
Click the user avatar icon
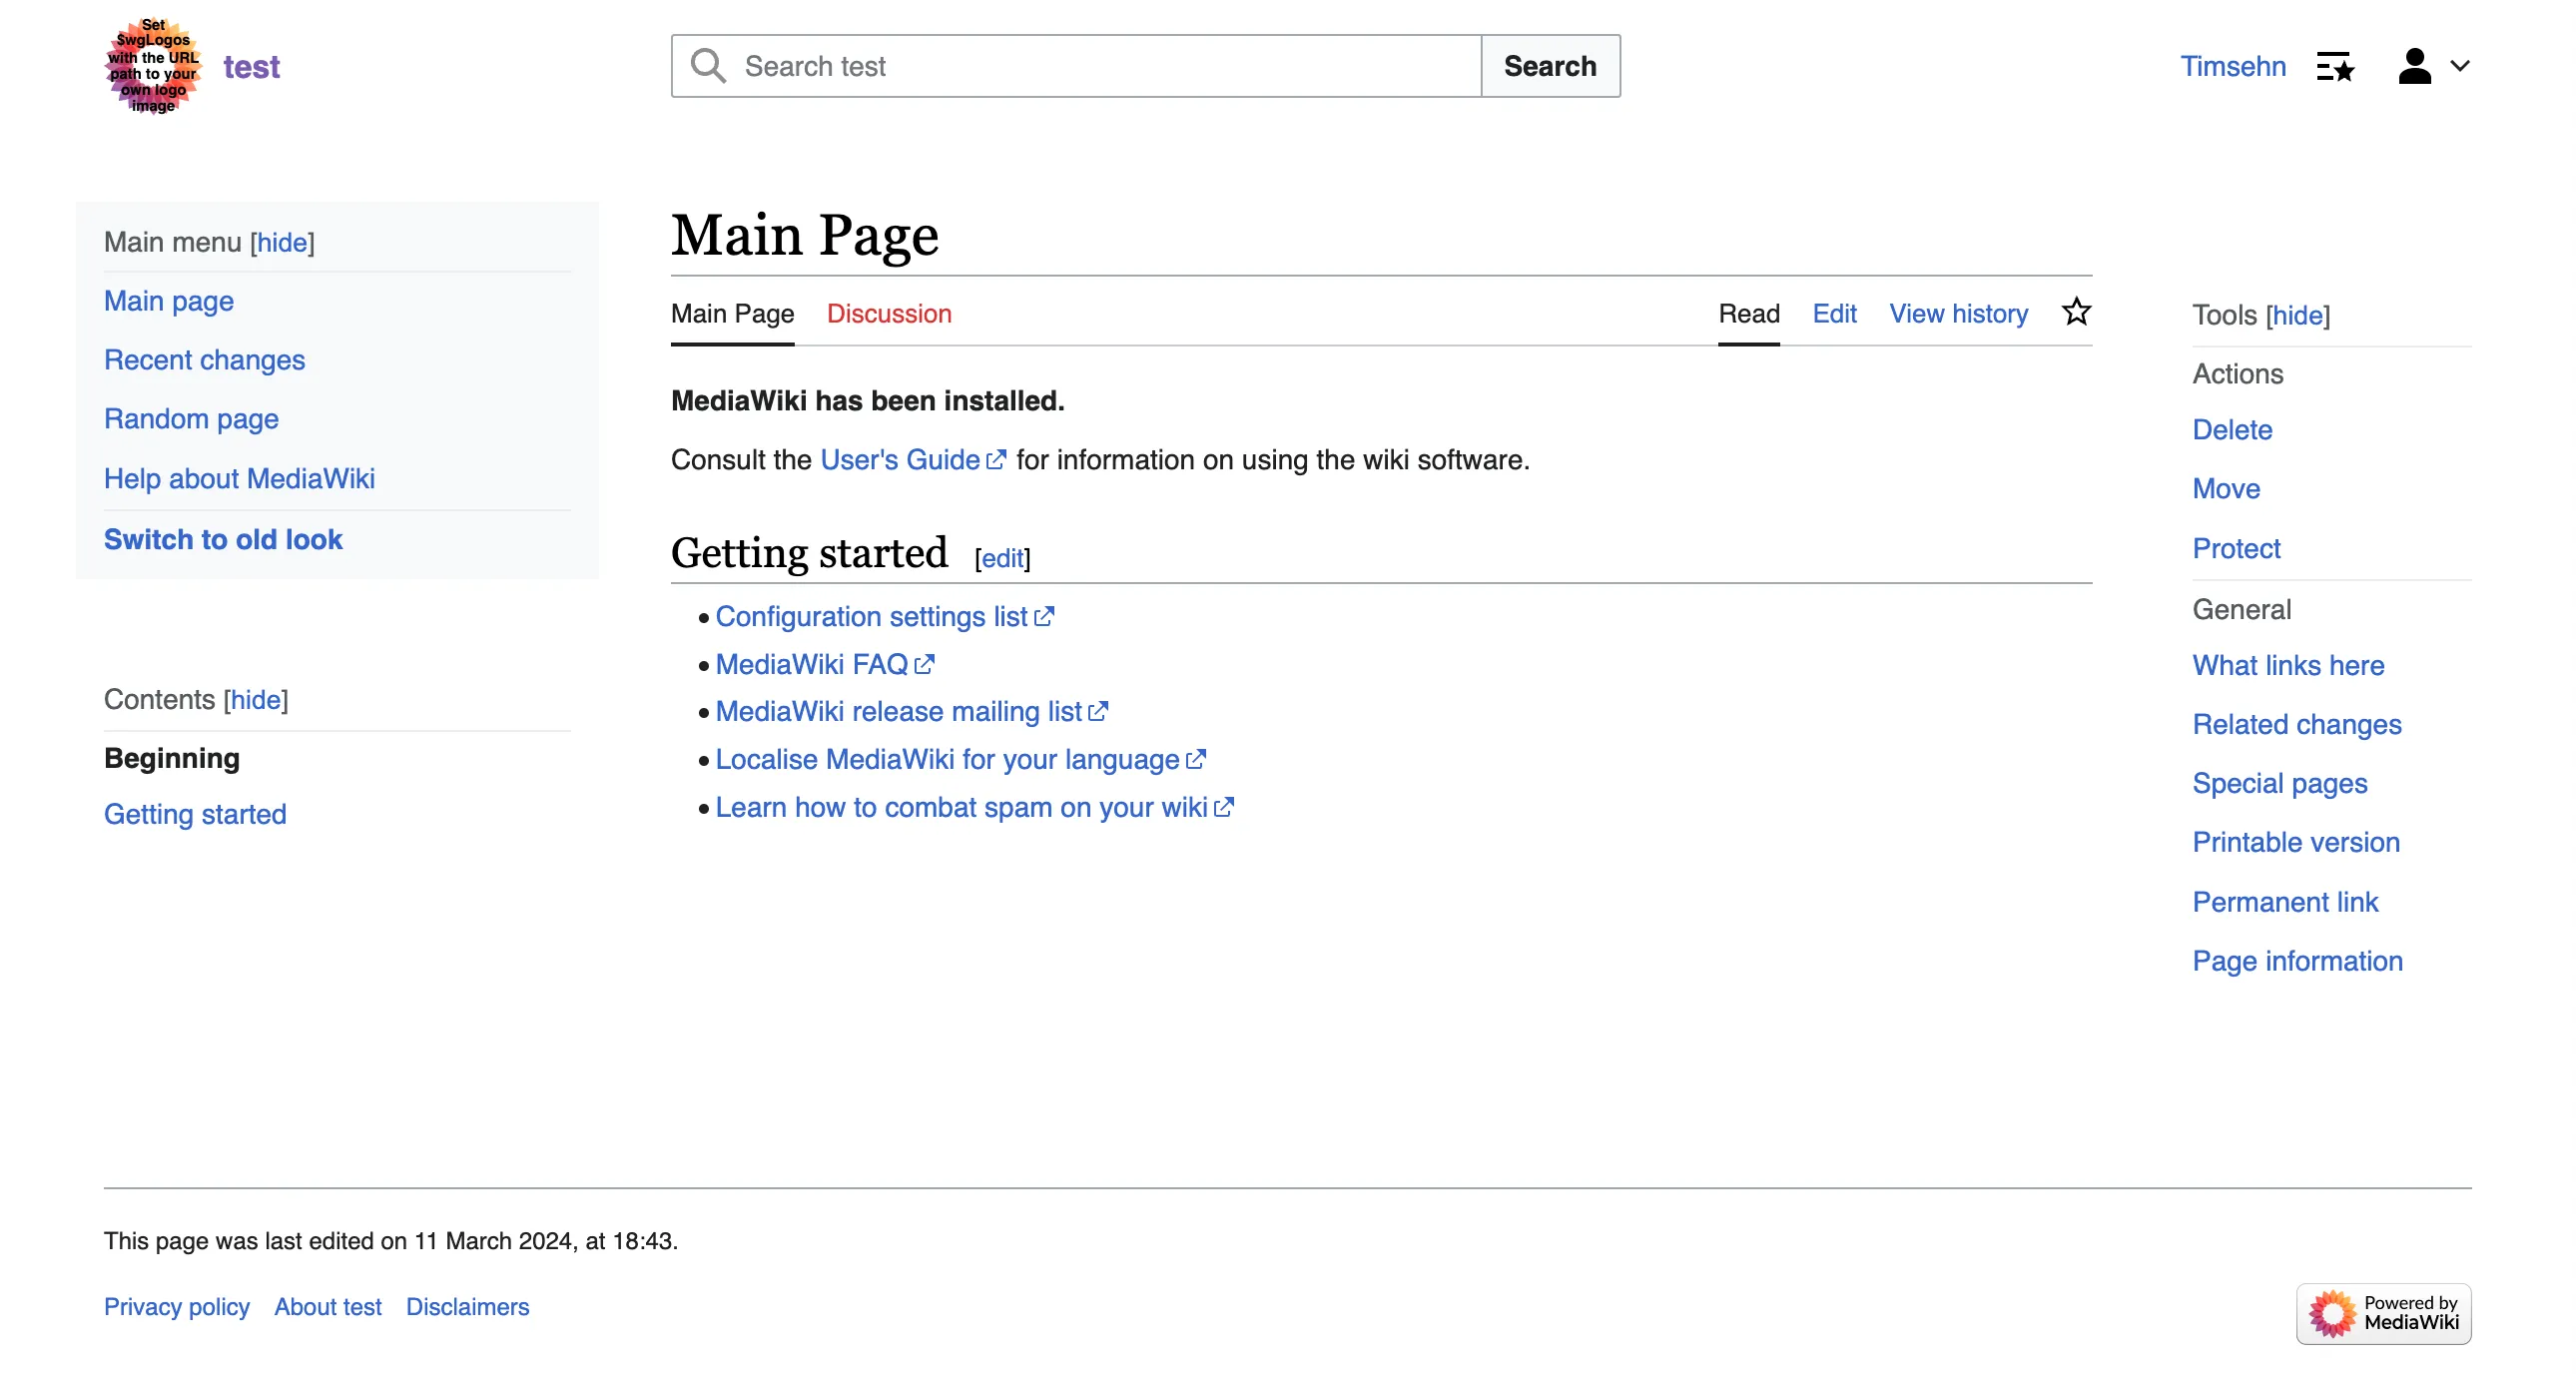[2414, 67]
